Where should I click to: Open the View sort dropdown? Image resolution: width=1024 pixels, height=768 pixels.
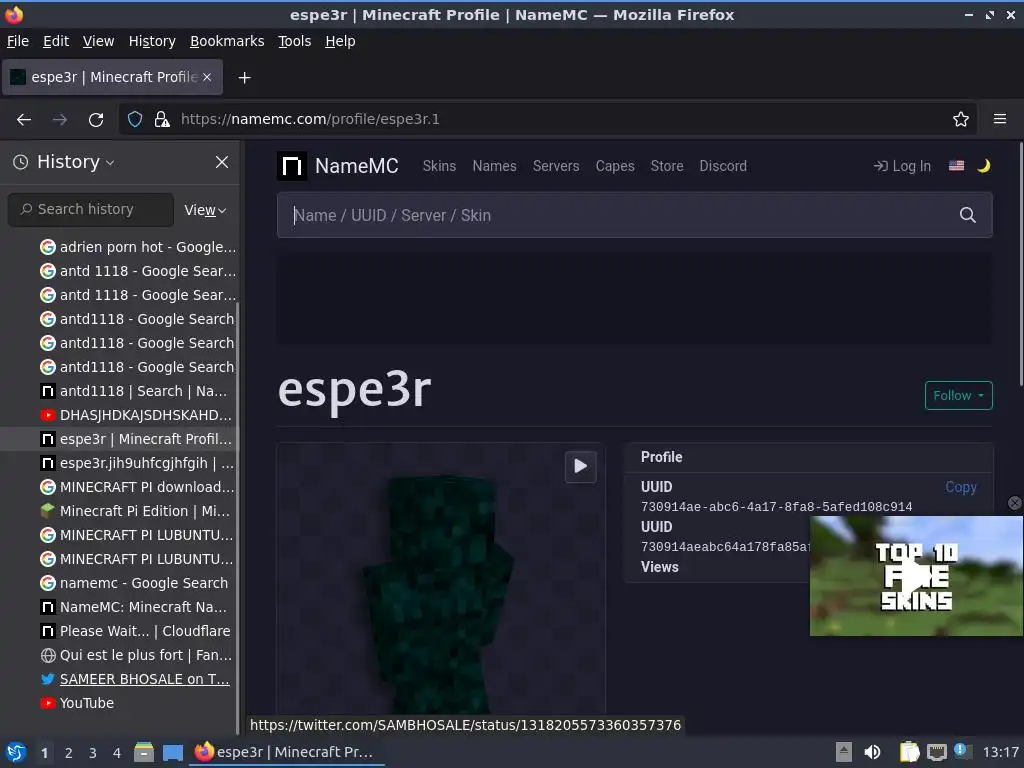coord(205,210)
